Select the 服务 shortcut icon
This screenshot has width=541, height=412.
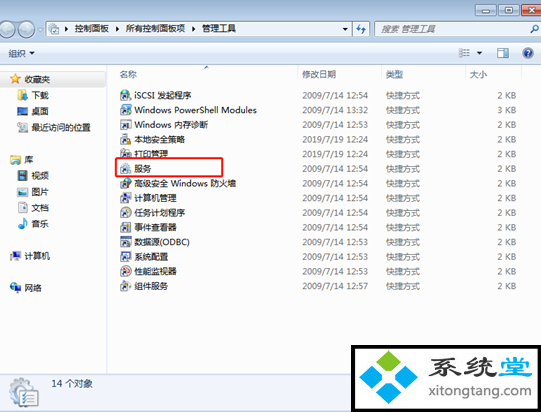coord(125,169)
